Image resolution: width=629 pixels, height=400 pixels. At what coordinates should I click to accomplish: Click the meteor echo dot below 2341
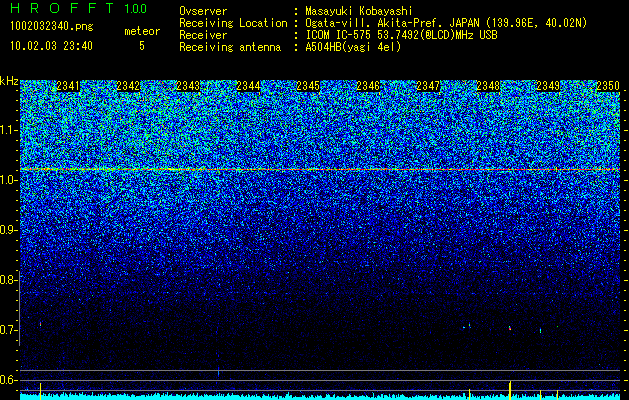point(41,324)
